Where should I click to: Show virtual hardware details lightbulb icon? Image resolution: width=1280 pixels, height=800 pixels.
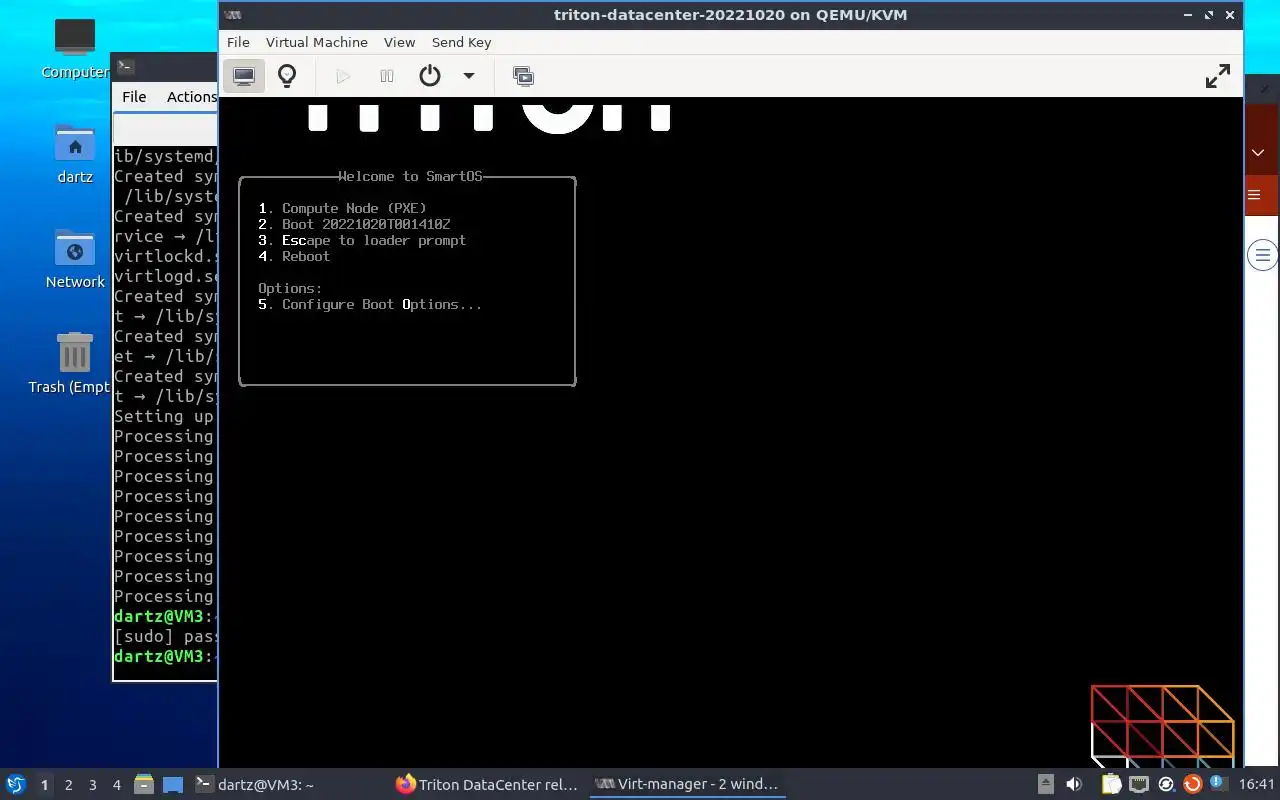[287, 76]
